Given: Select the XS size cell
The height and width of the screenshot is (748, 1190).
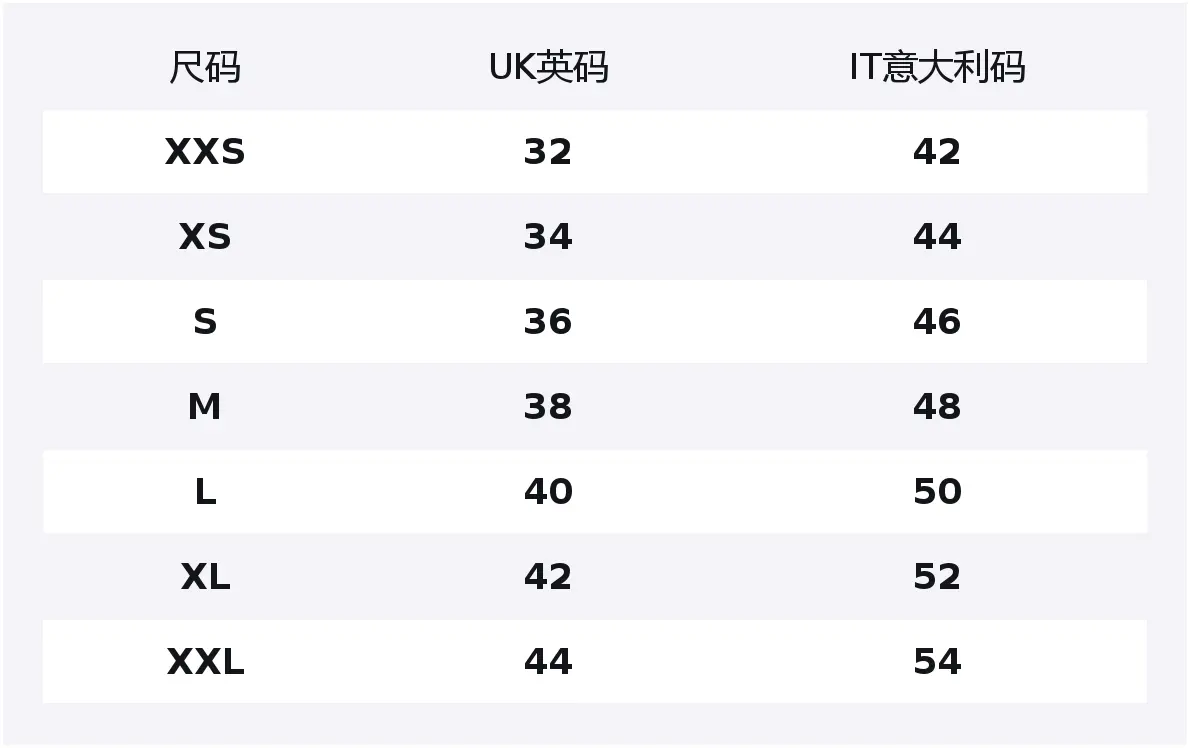Looking at the screenshot, I should point(205,237).
